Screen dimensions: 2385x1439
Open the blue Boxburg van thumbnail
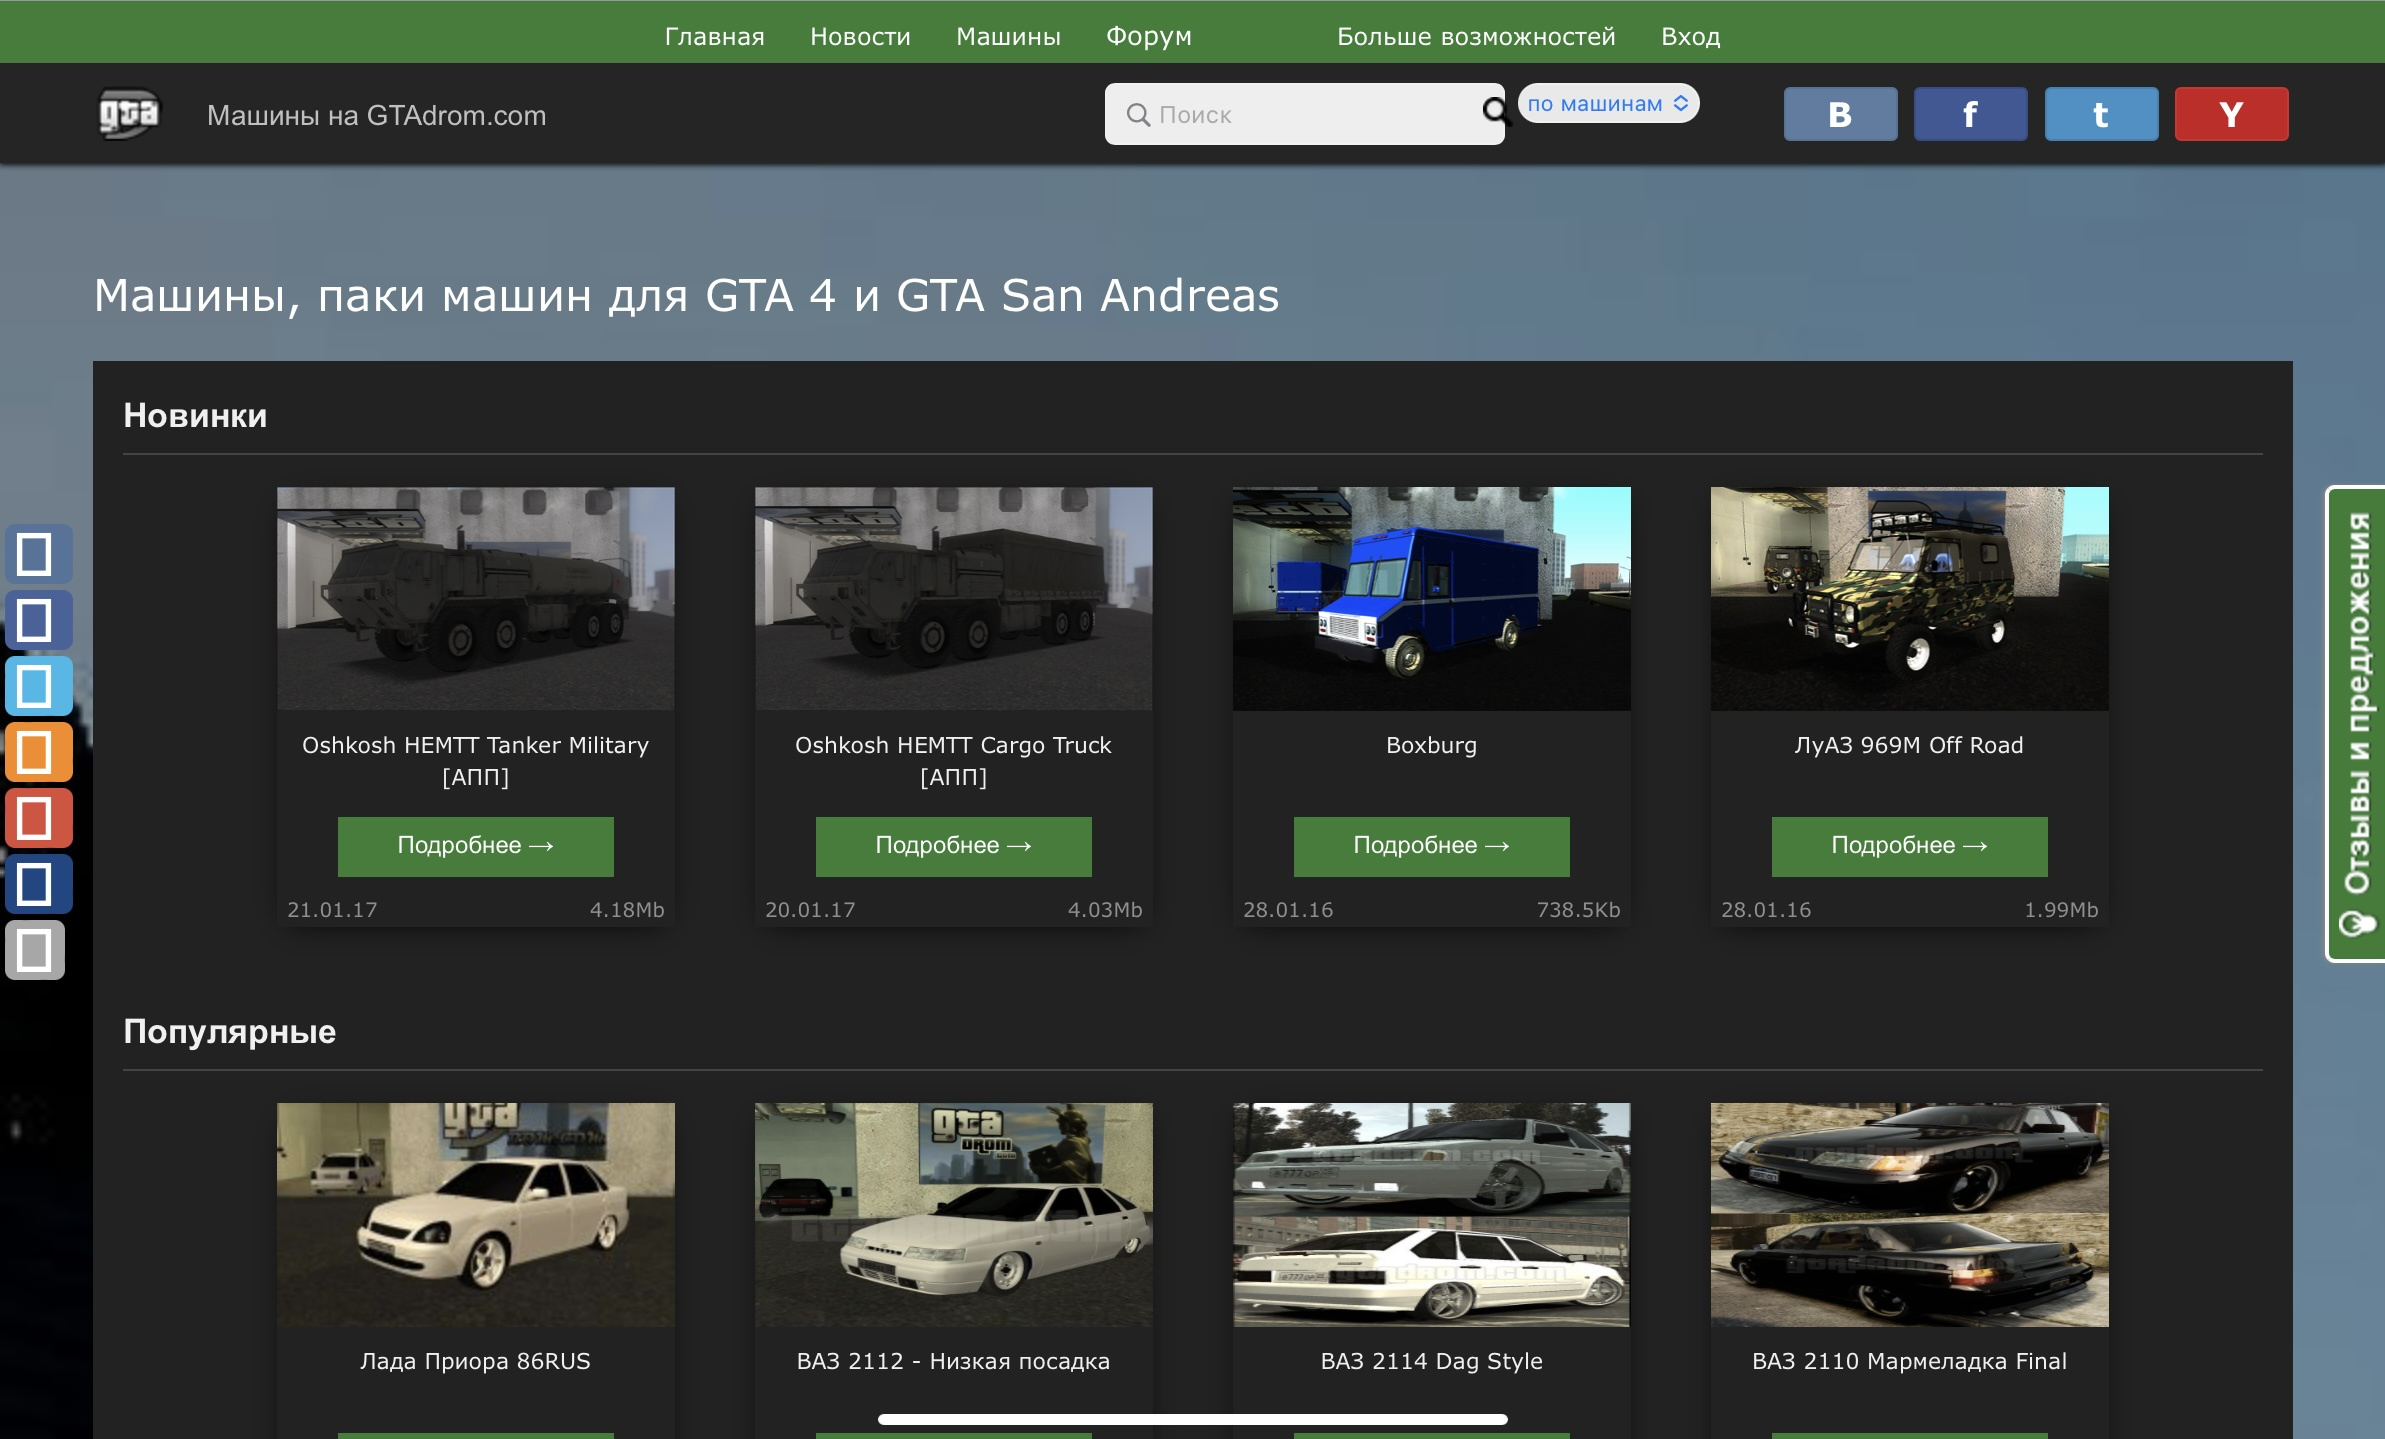1431,598
